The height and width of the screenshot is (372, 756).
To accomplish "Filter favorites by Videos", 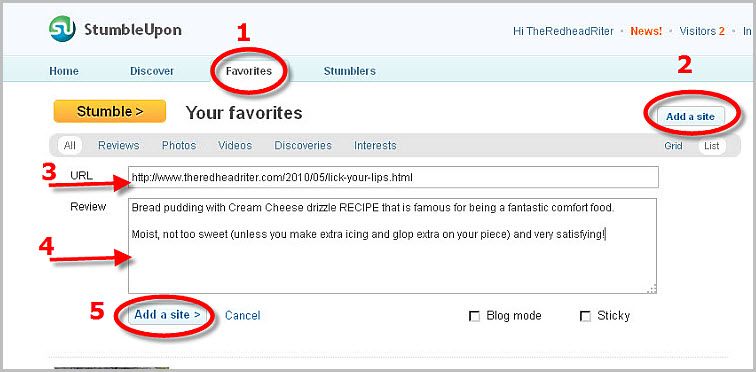I will [x=235, y=146].
